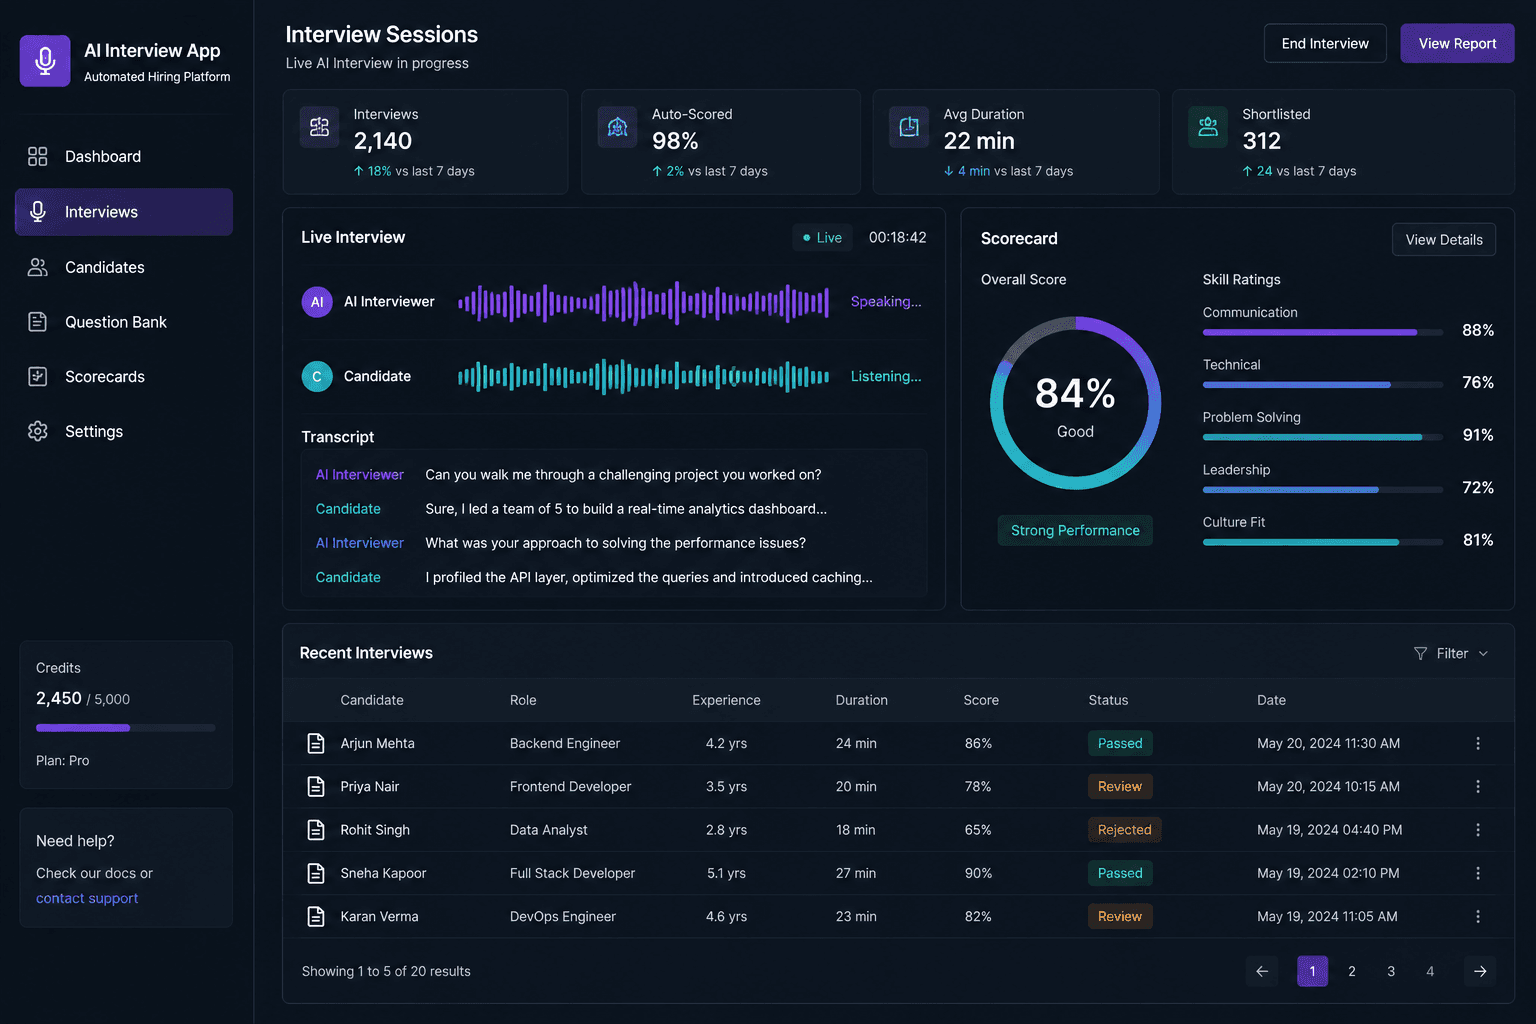Click the Candidate avatar badge
Image resolution: width=1536 pixels, height=1024 pixels.
tap(317, 377)
